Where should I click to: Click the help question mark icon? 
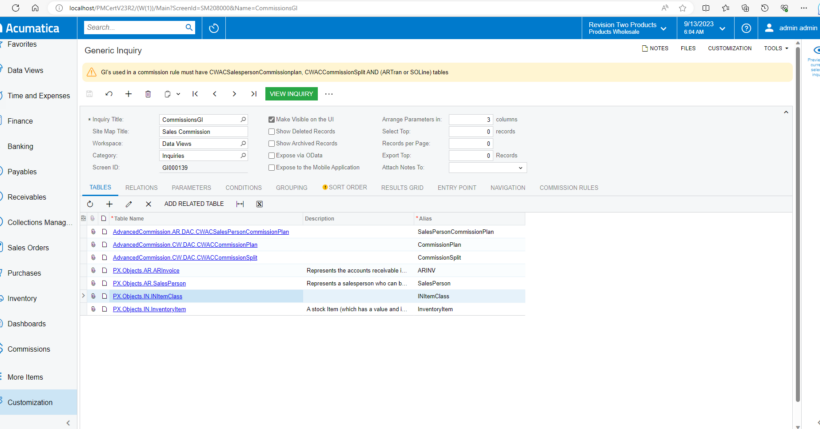(x=746, y=28)
